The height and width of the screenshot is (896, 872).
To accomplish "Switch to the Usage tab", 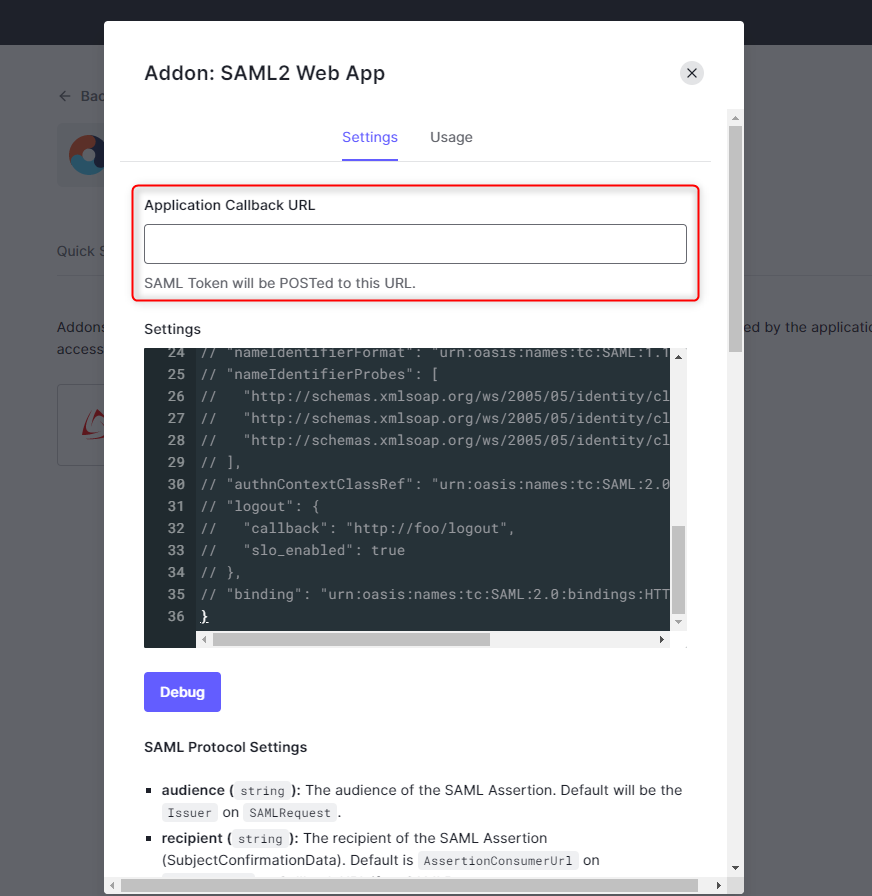I will click(451, 138).
